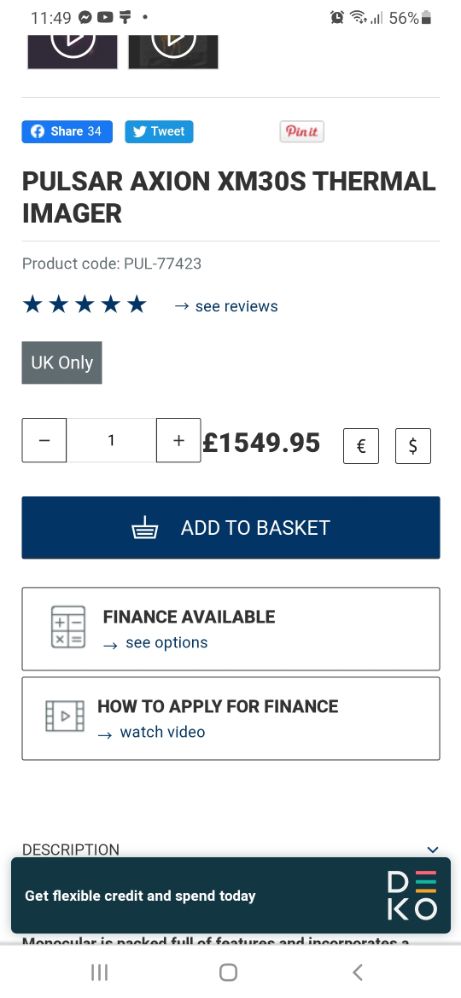
Task: Pin the product with Pinterest button
Action: click(x=302, y=132)
